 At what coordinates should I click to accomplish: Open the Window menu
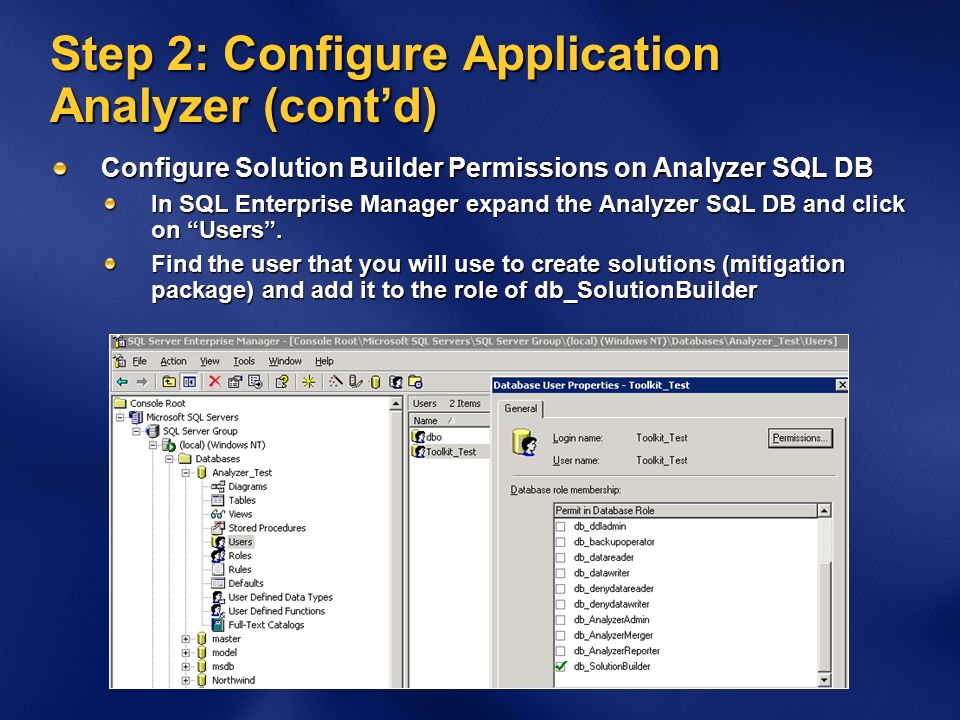pos(285,361)
